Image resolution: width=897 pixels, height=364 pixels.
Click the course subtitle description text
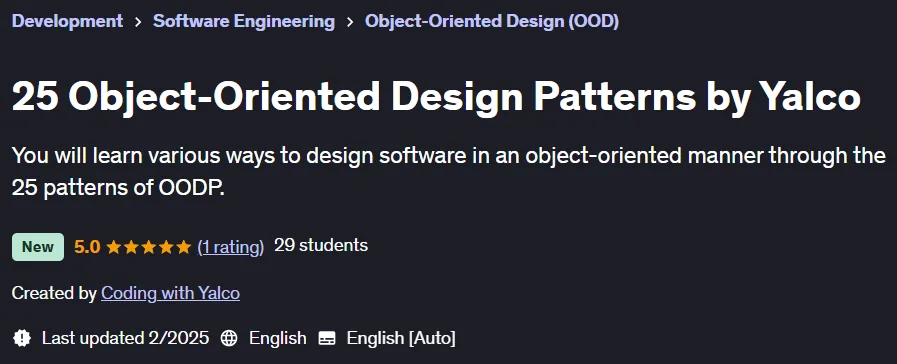[448, 172]
